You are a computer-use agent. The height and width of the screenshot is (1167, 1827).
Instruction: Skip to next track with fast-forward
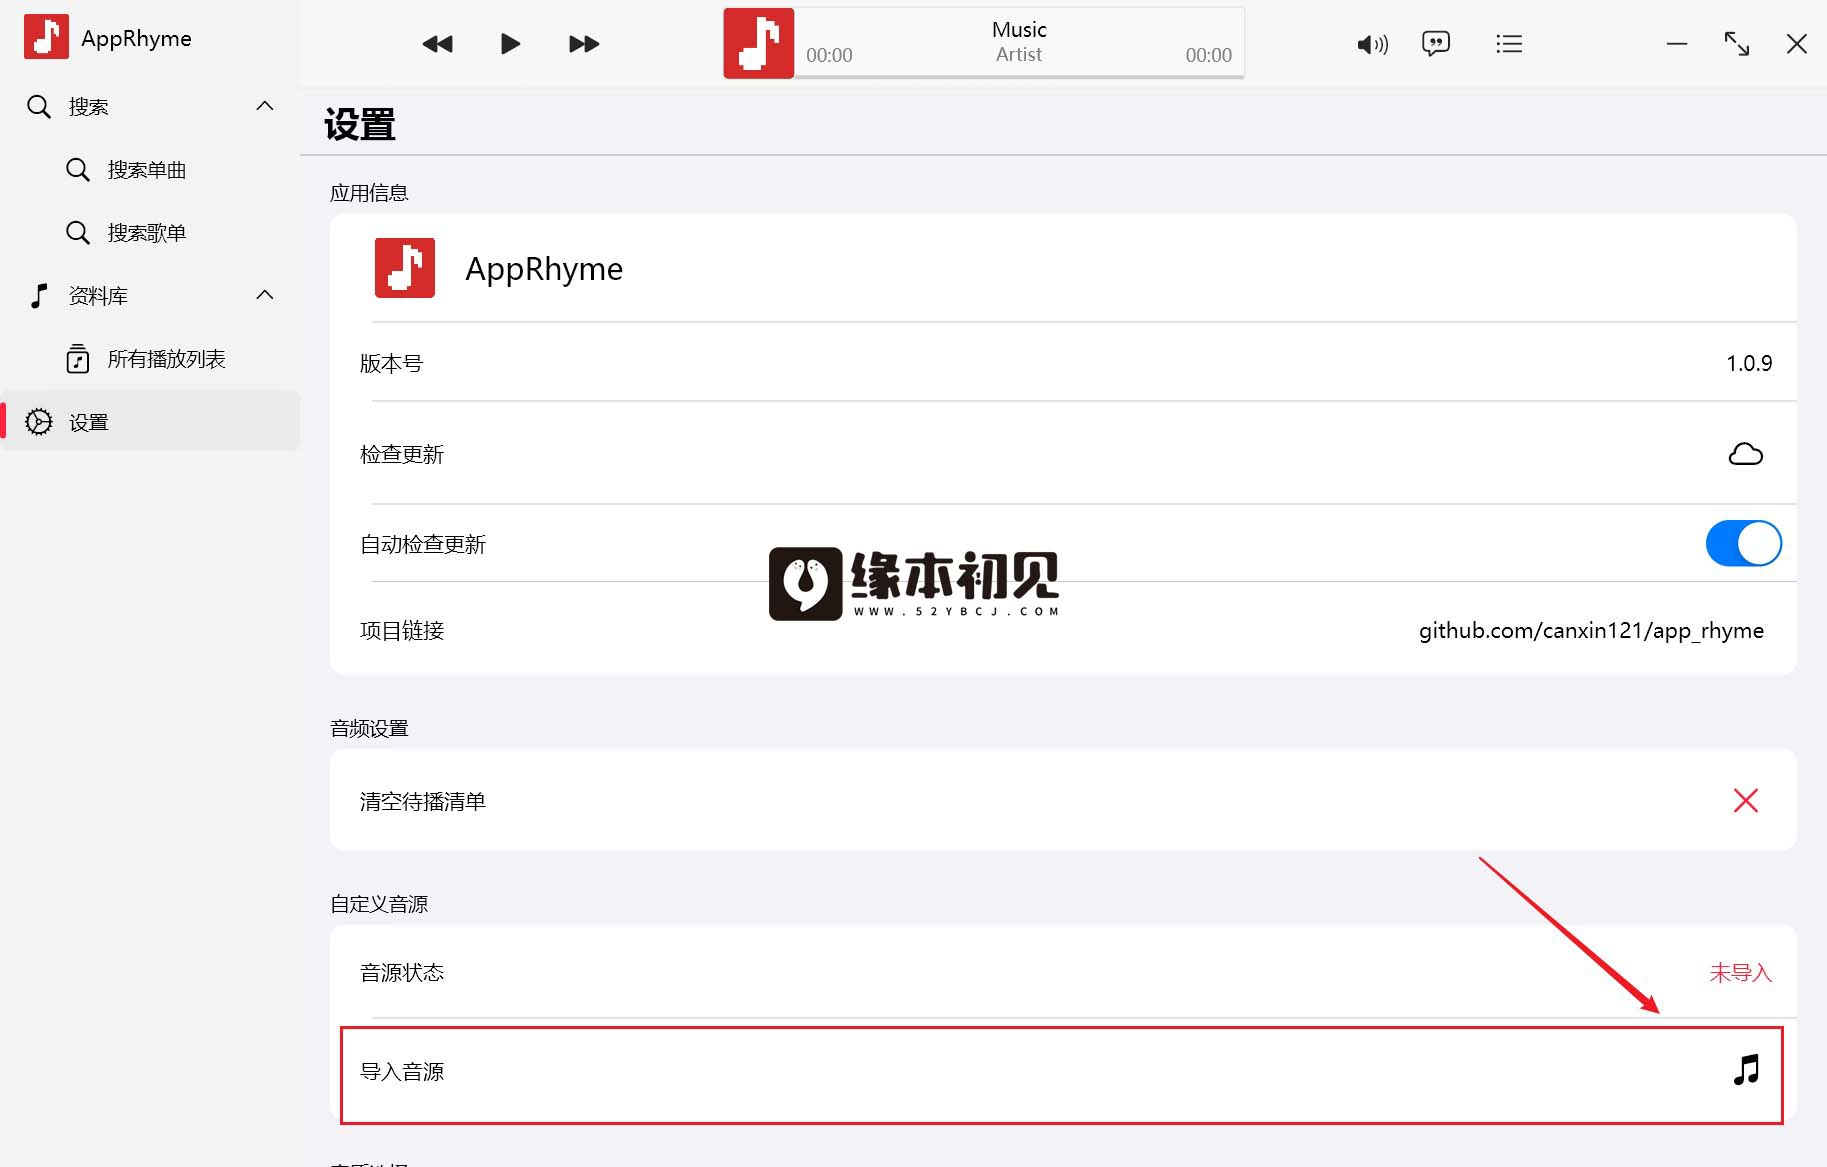(584, 44)
